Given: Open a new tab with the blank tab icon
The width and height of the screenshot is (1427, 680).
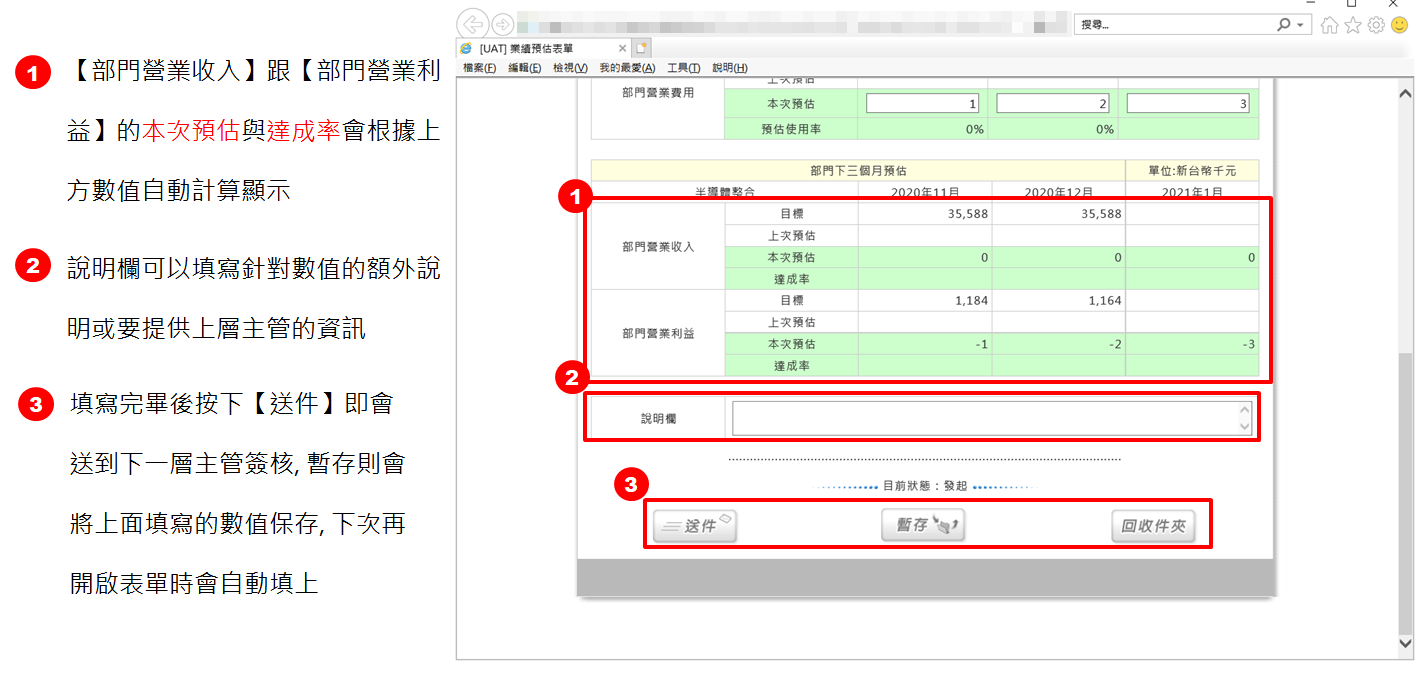Looking at the screenshot, I should pos(642,48).
